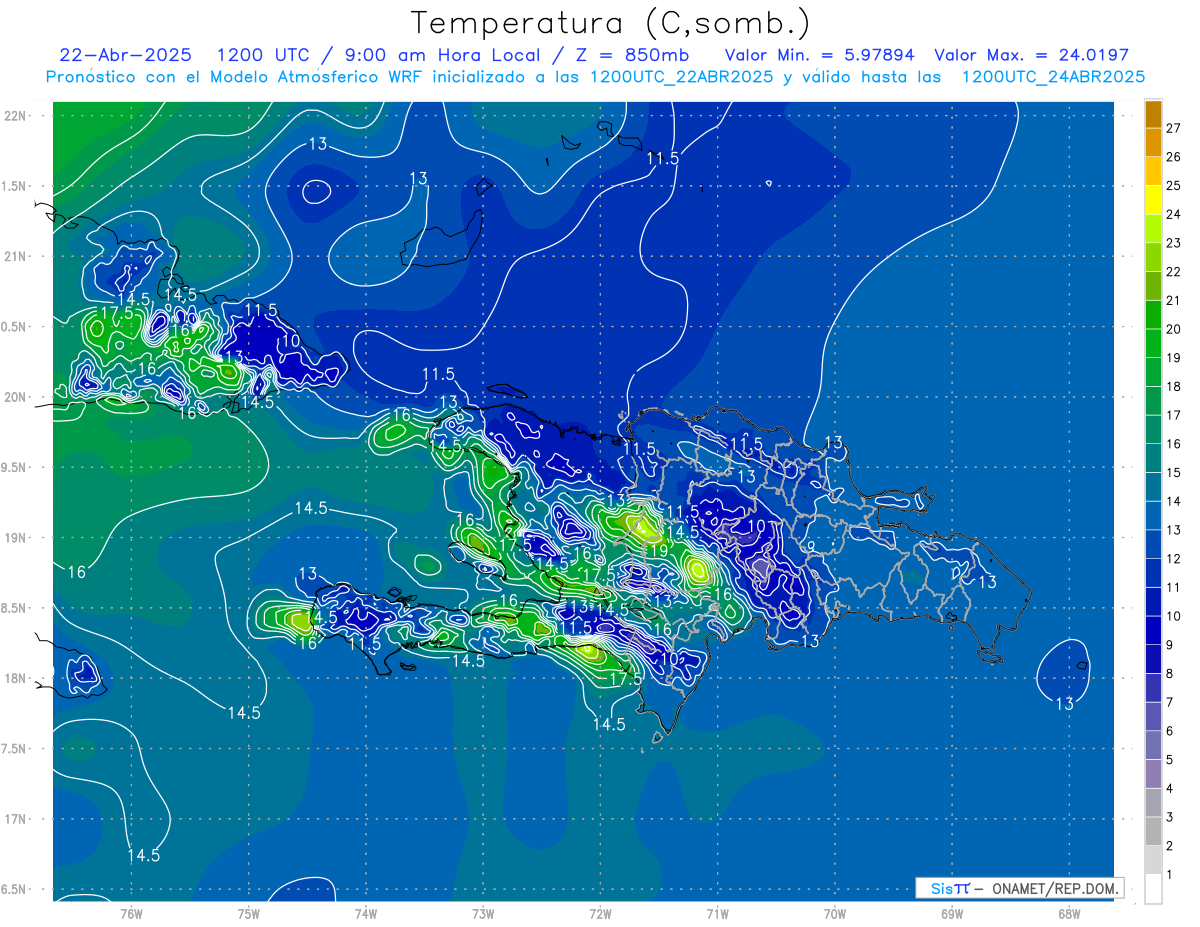Click latitude axis label '20N'
This screenshot has width=1200, height=927.
[16, 398]
